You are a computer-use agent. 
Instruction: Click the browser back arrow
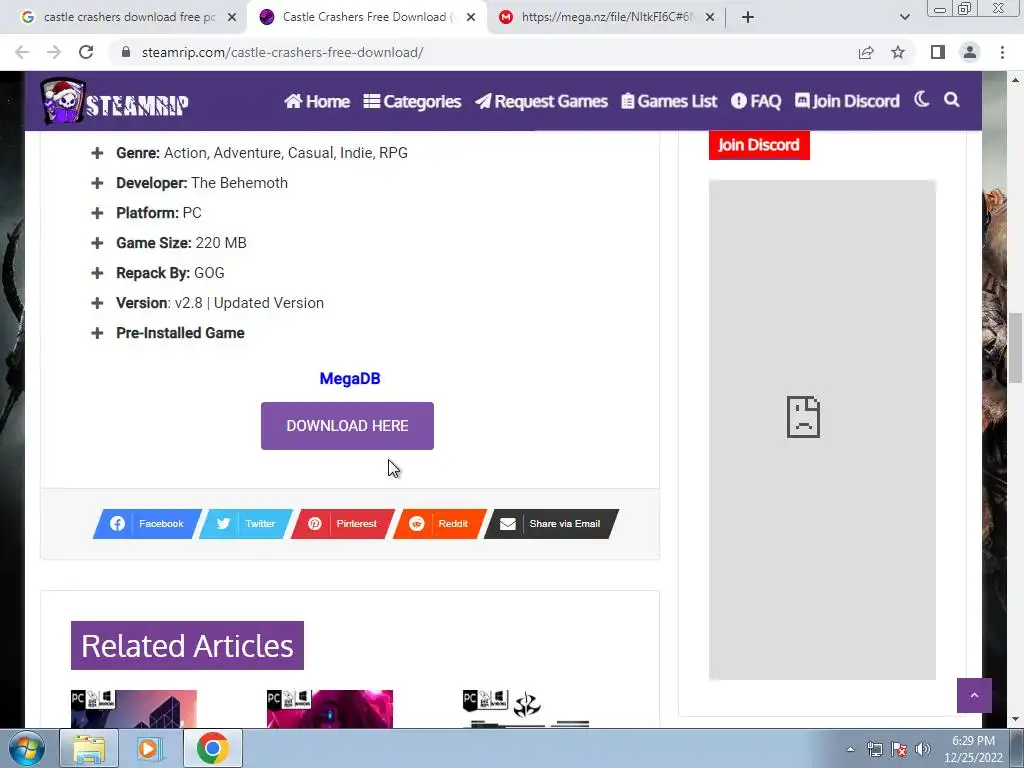click(22, 52)
